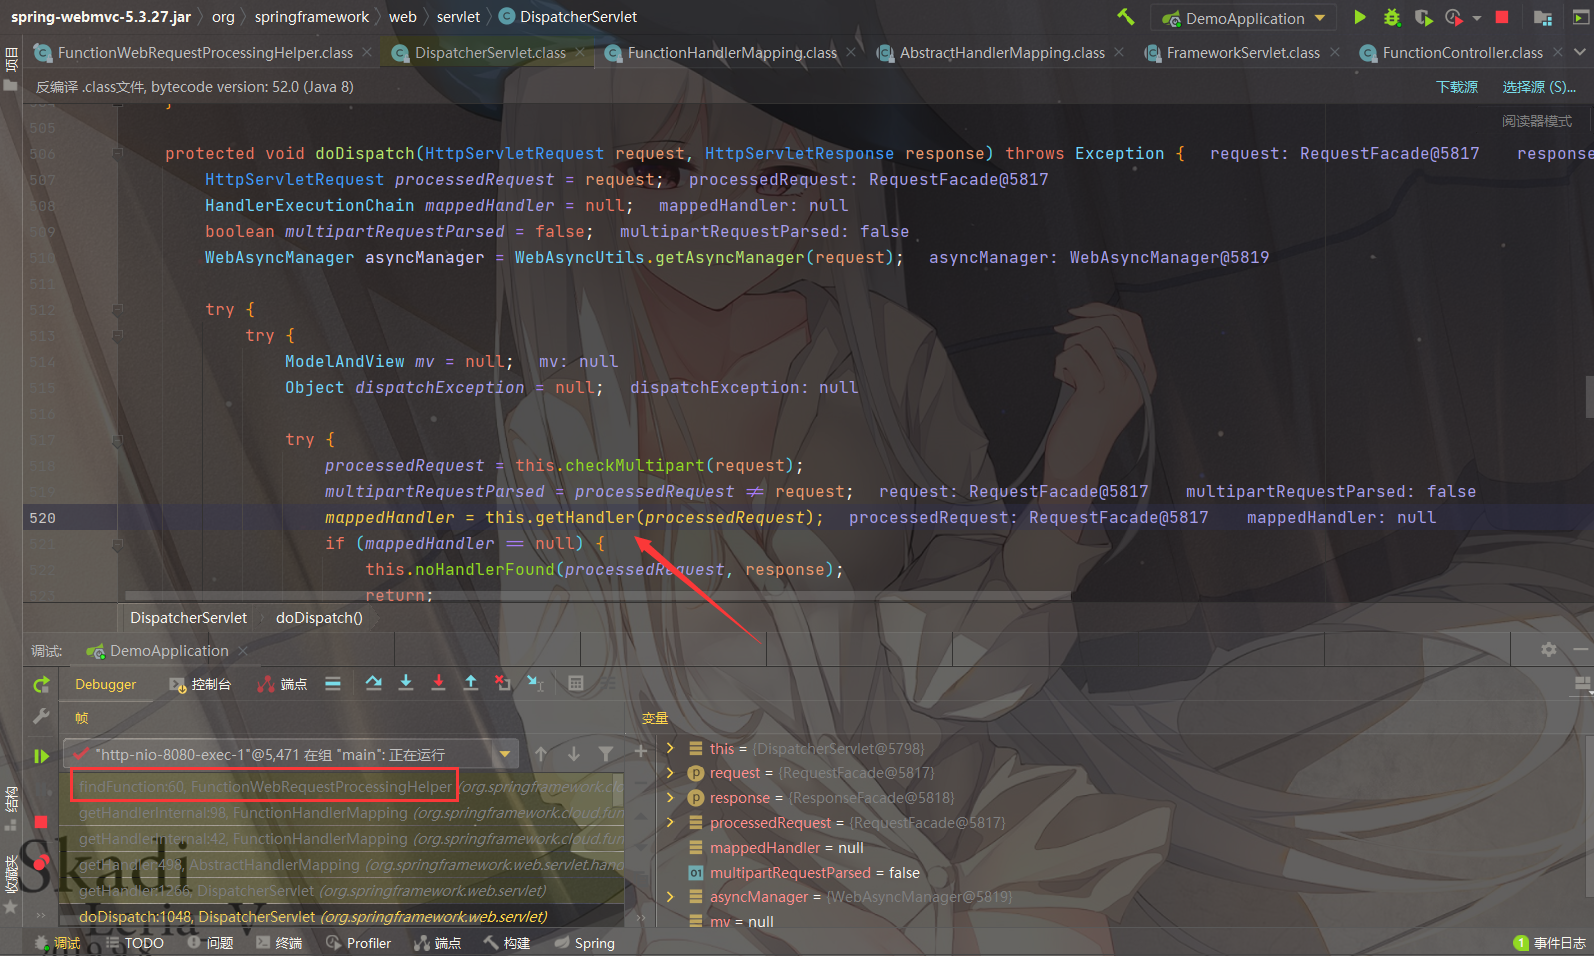Click line number 520 in gutter

click(43, 518)
